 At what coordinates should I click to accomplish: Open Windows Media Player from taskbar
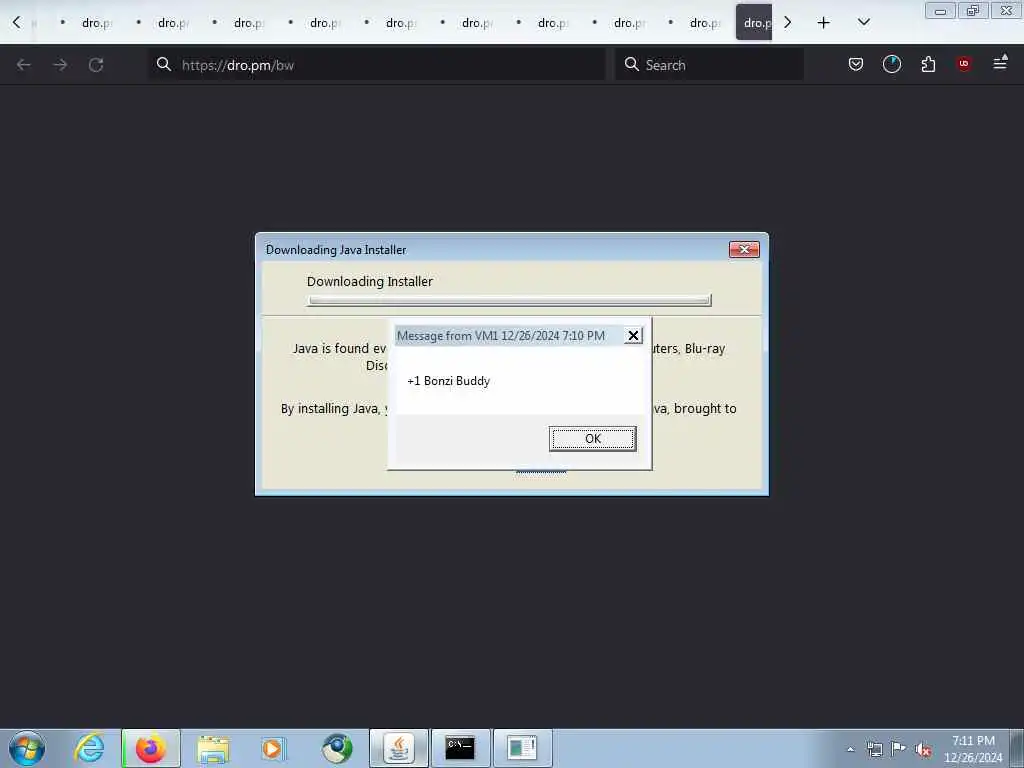(274, 748)
